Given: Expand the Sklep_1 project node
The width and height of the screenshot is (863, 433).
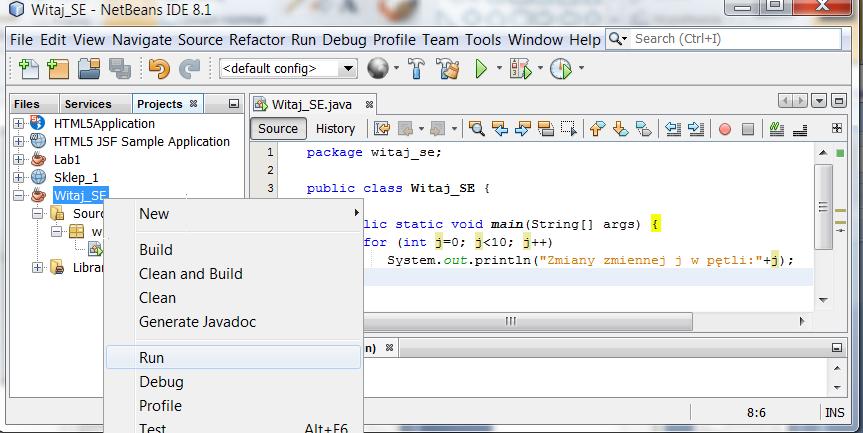Looking at the screenshot, I should [19, 177].
